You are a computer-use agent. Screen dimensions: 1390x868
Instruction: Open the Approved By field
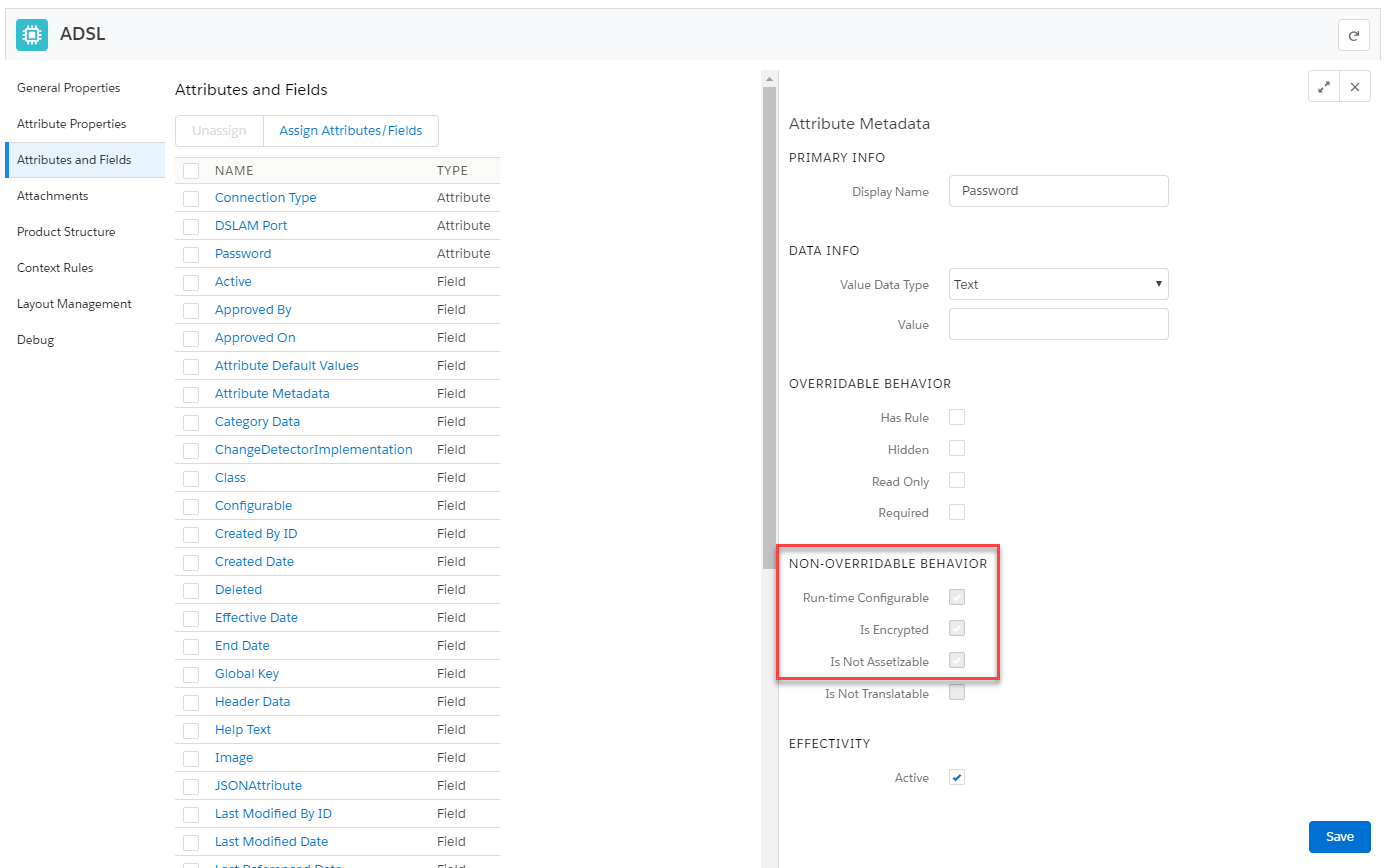pyautogui.click(x=253, y=310)
